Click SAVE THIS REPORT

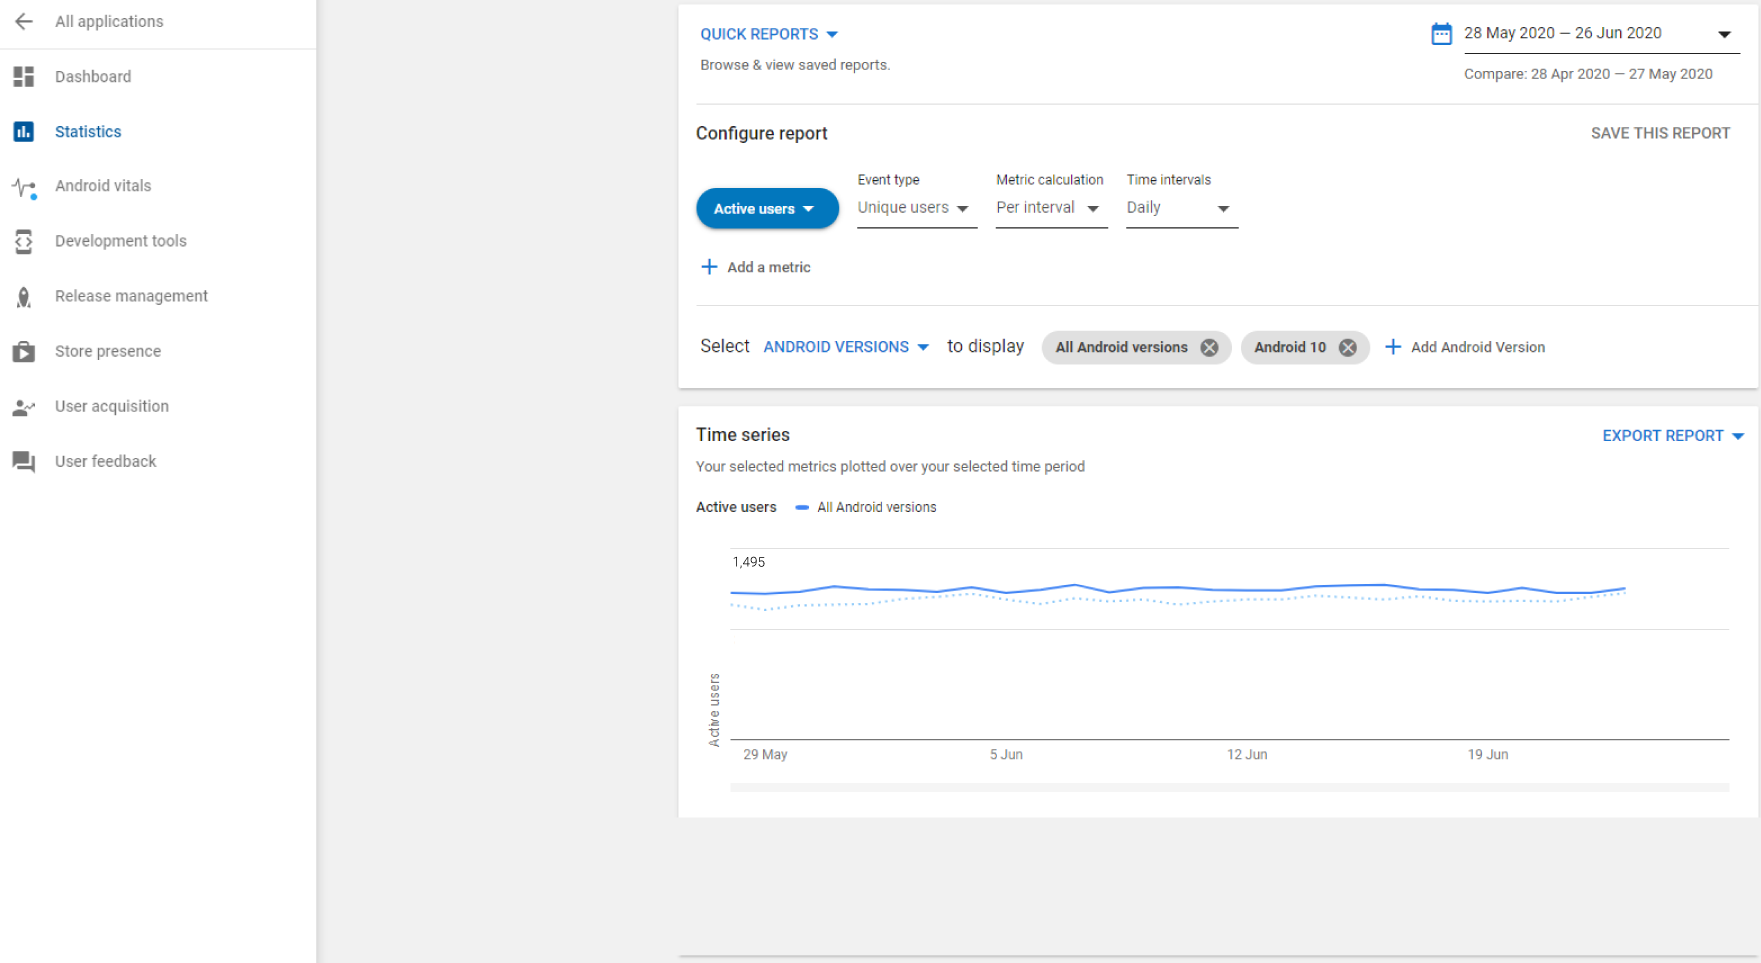click(1659, 132)
